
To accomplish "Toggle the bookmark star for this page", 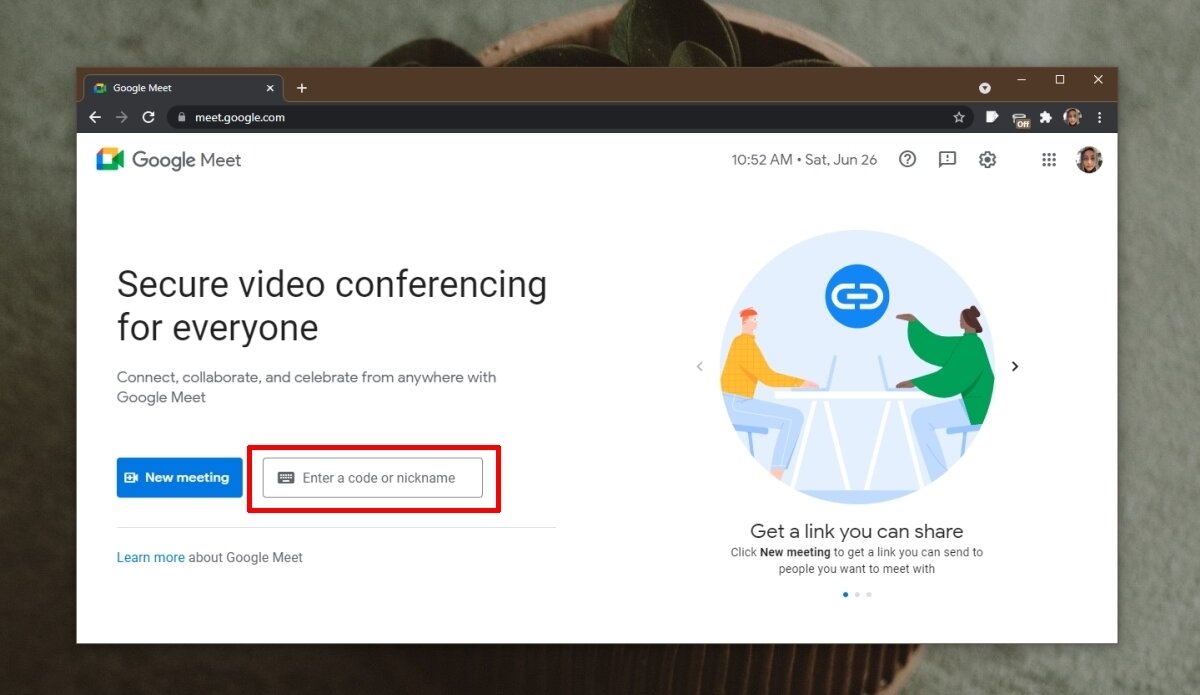I will coord(959,117).
